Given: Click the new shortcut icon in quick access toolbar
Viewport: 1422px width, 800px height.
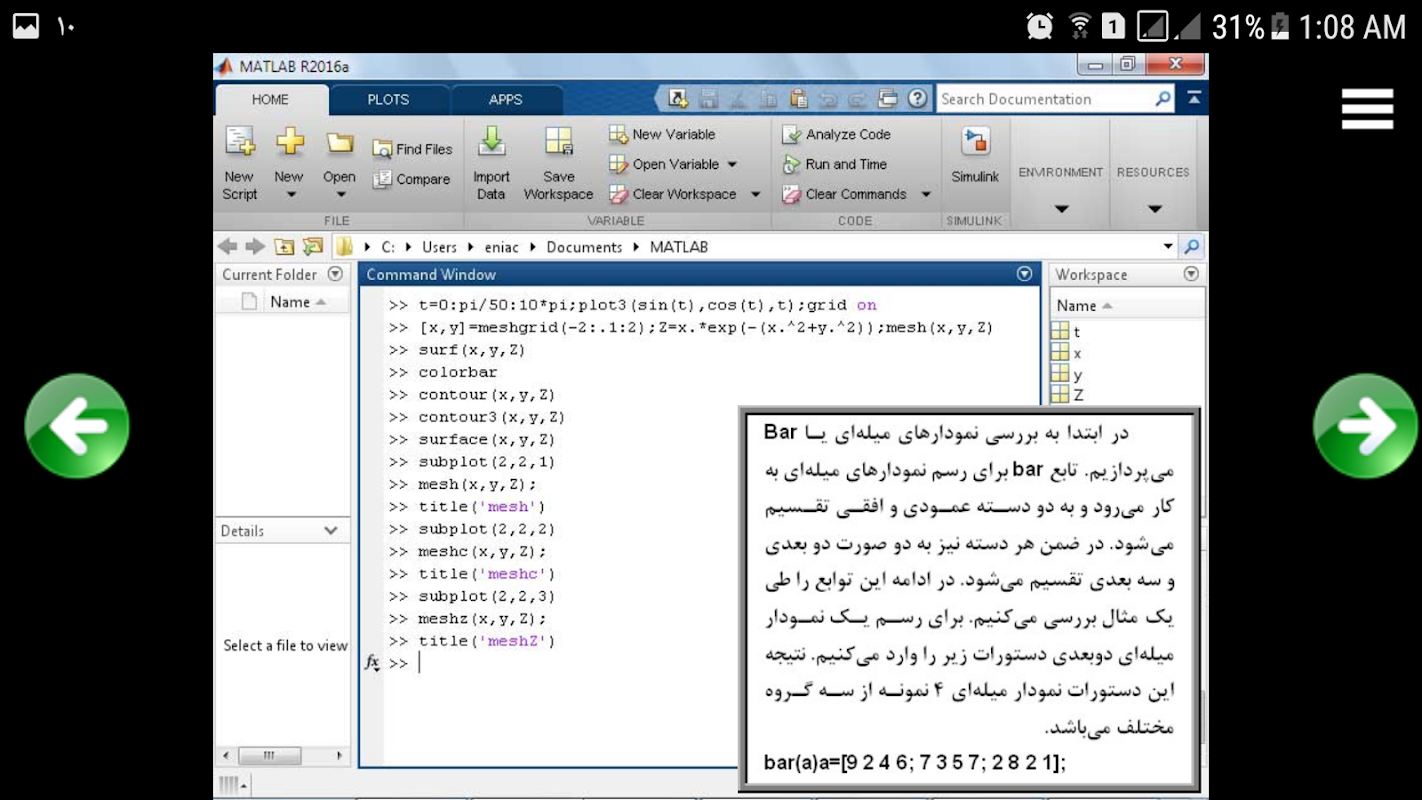Looking at the screenshot, I should point(678,99).
